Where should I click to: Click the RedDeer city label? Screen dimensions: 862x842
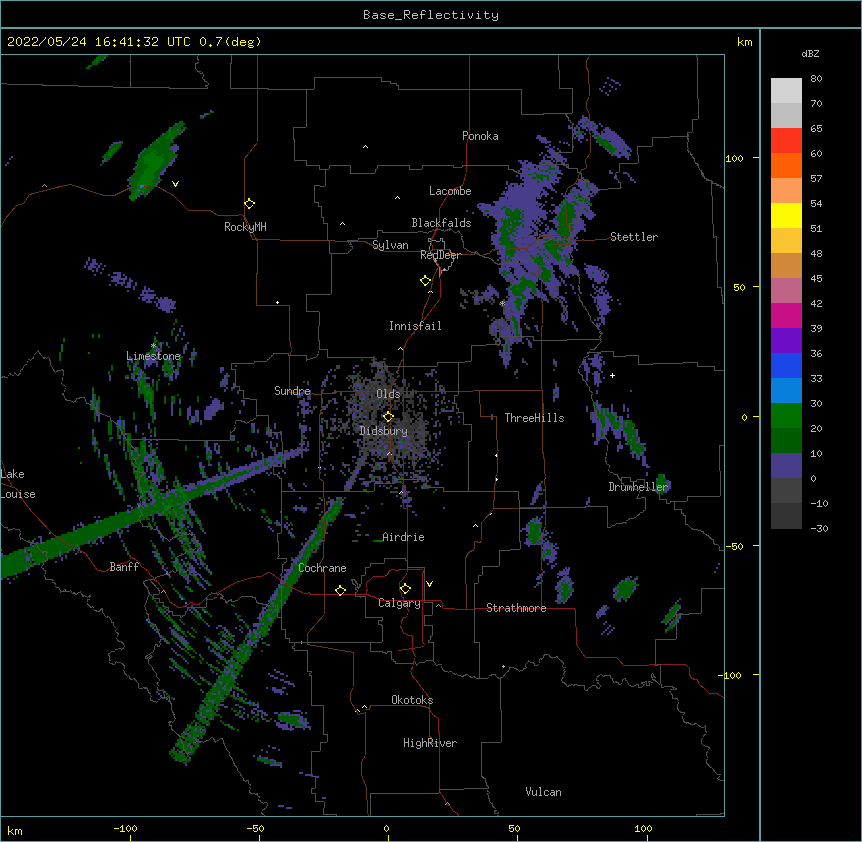tap(440, 255)
